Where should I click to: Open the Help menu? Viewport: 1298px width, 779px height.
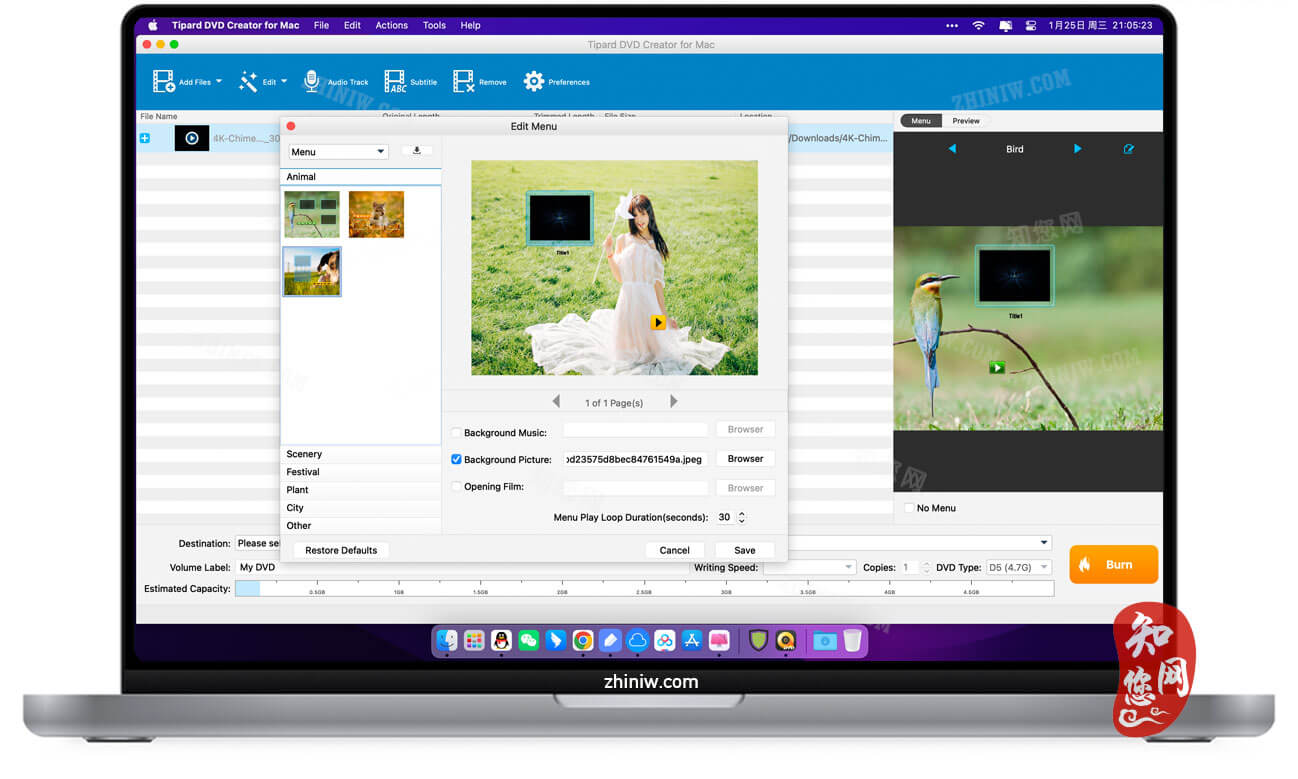(x=470, y=25)
